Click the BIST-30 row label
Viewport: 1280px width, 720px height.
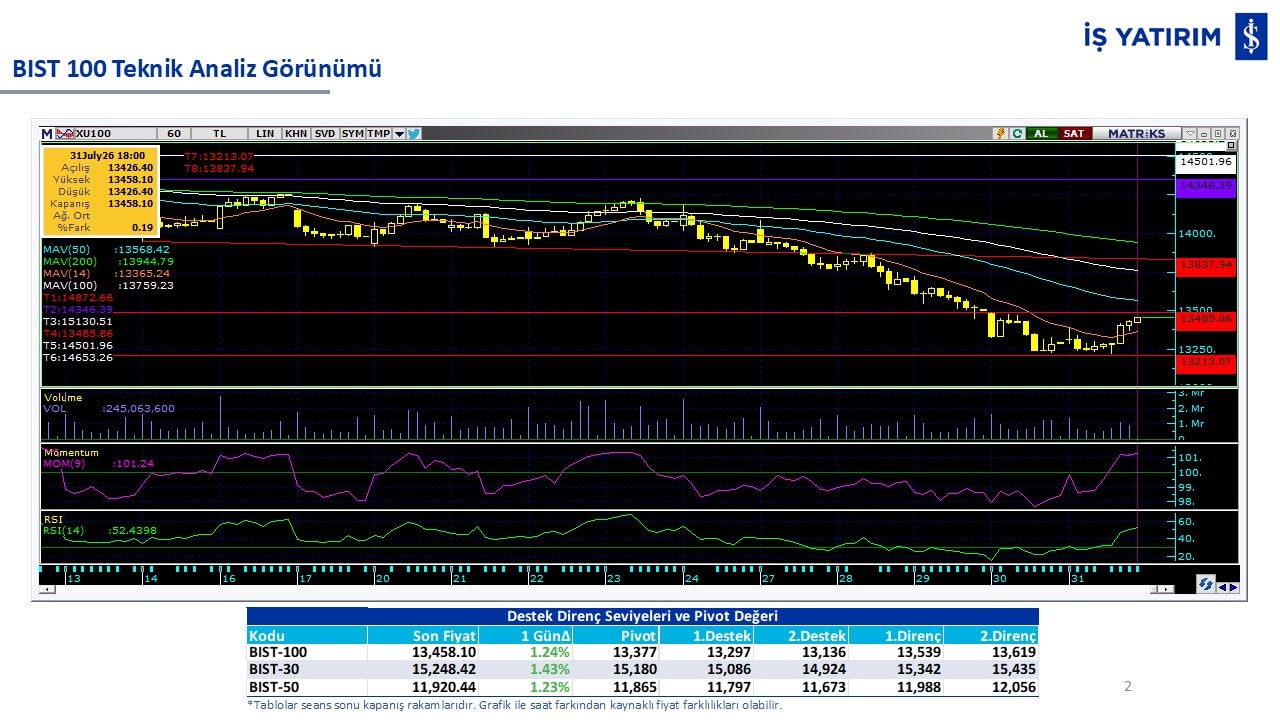[x=275, y=670]
